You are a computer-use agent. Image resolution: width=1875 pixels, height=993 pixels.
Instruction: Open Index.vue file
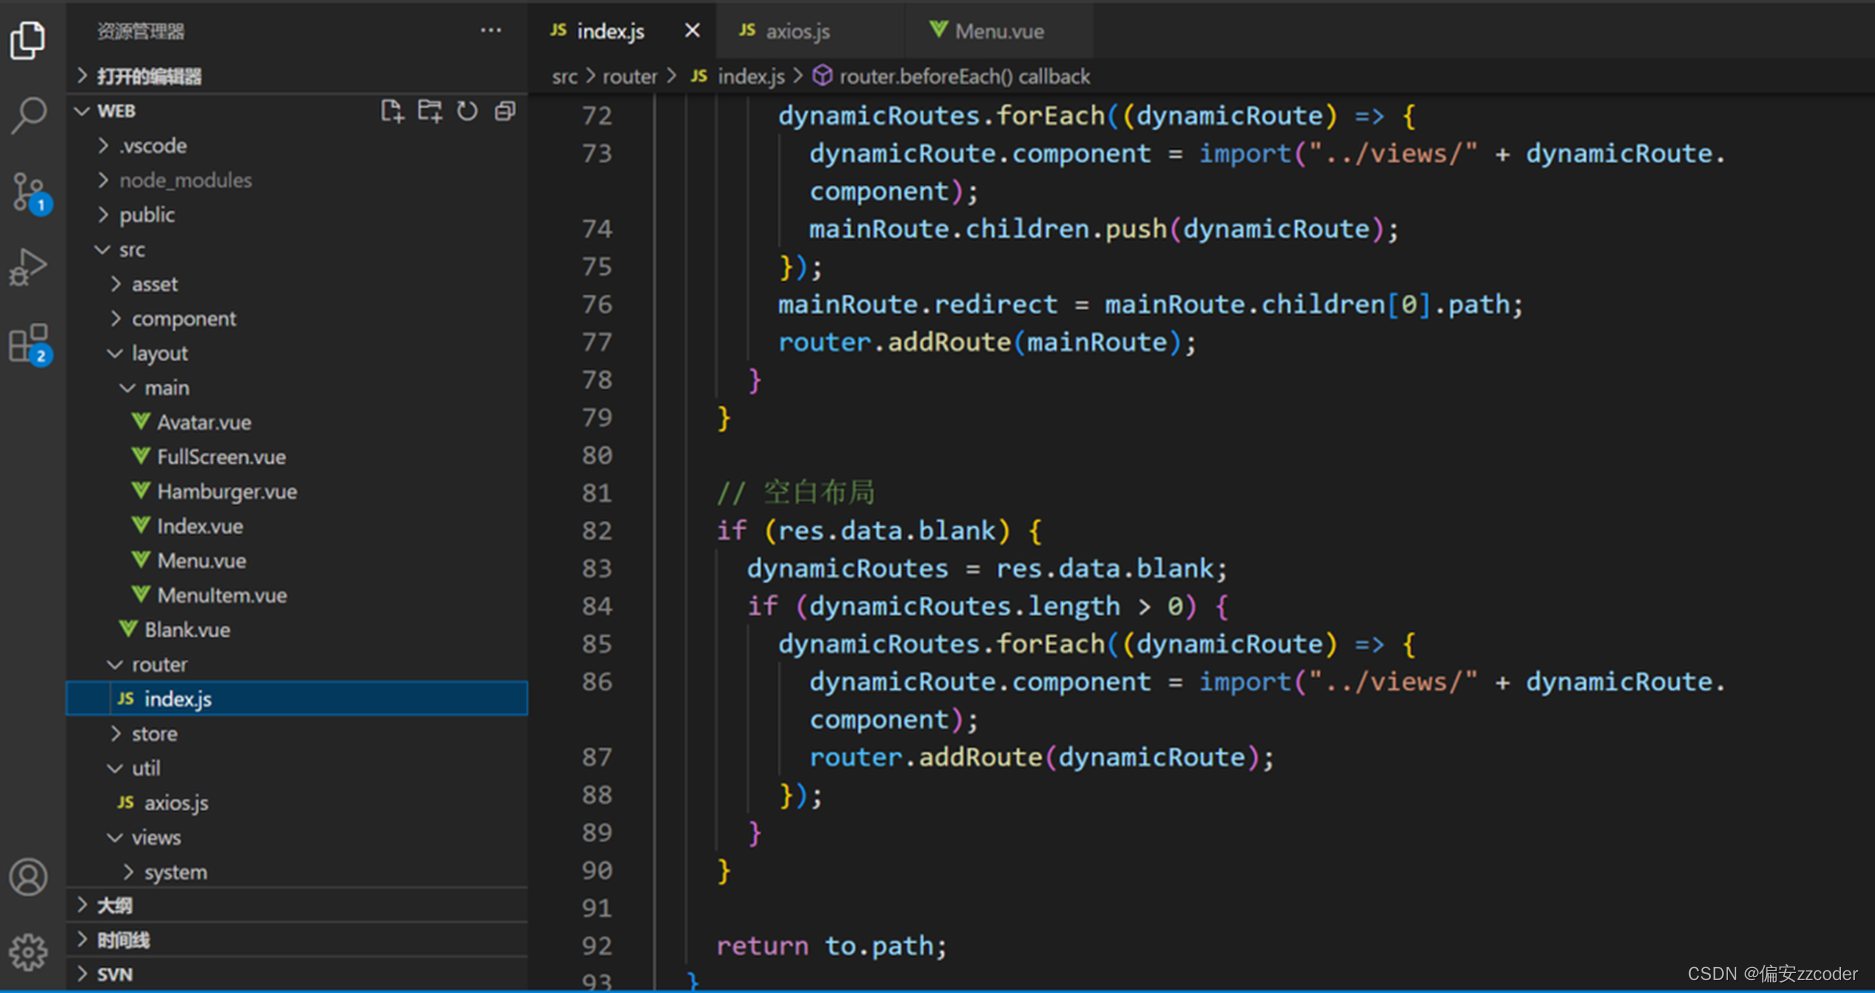pos(297,526)
